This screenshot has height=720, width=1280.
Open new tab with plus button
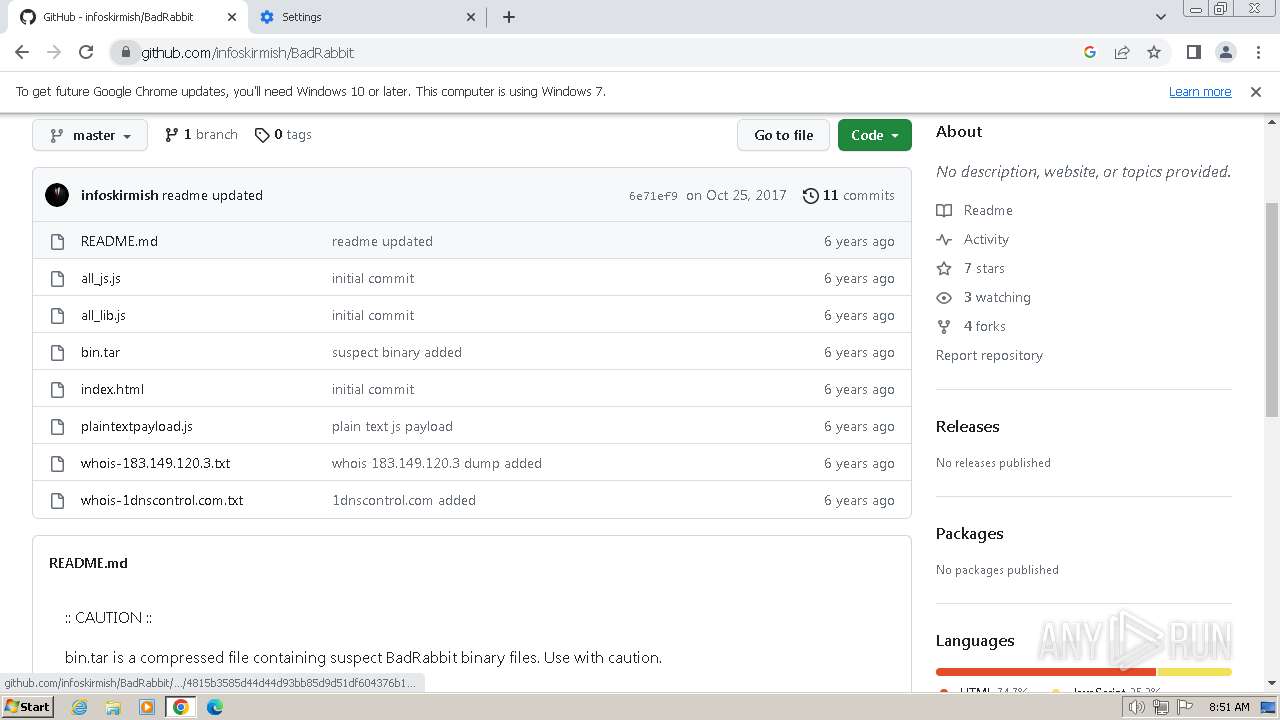click(508, 17)
